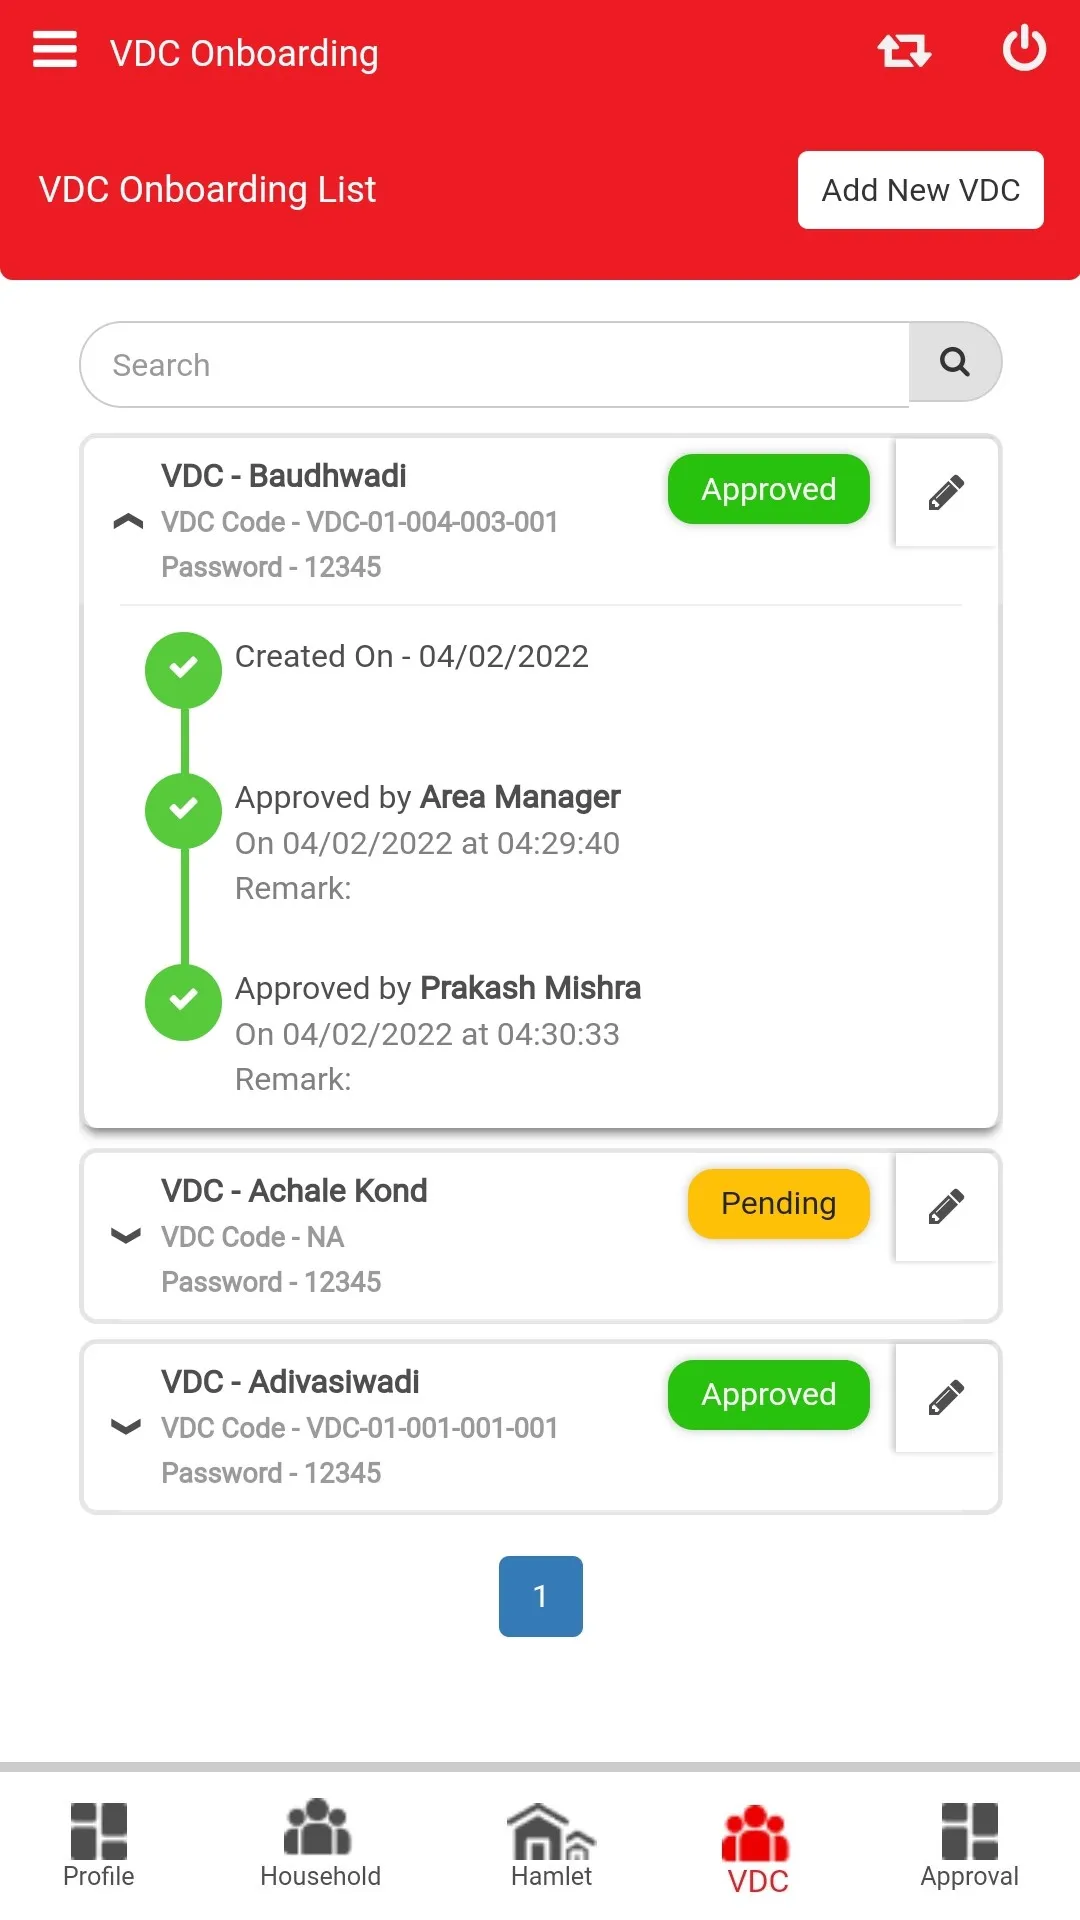Edit the Adivasiwadi VDC entry
This screenshot has width=1080, height=1920.
[946, 1397]
